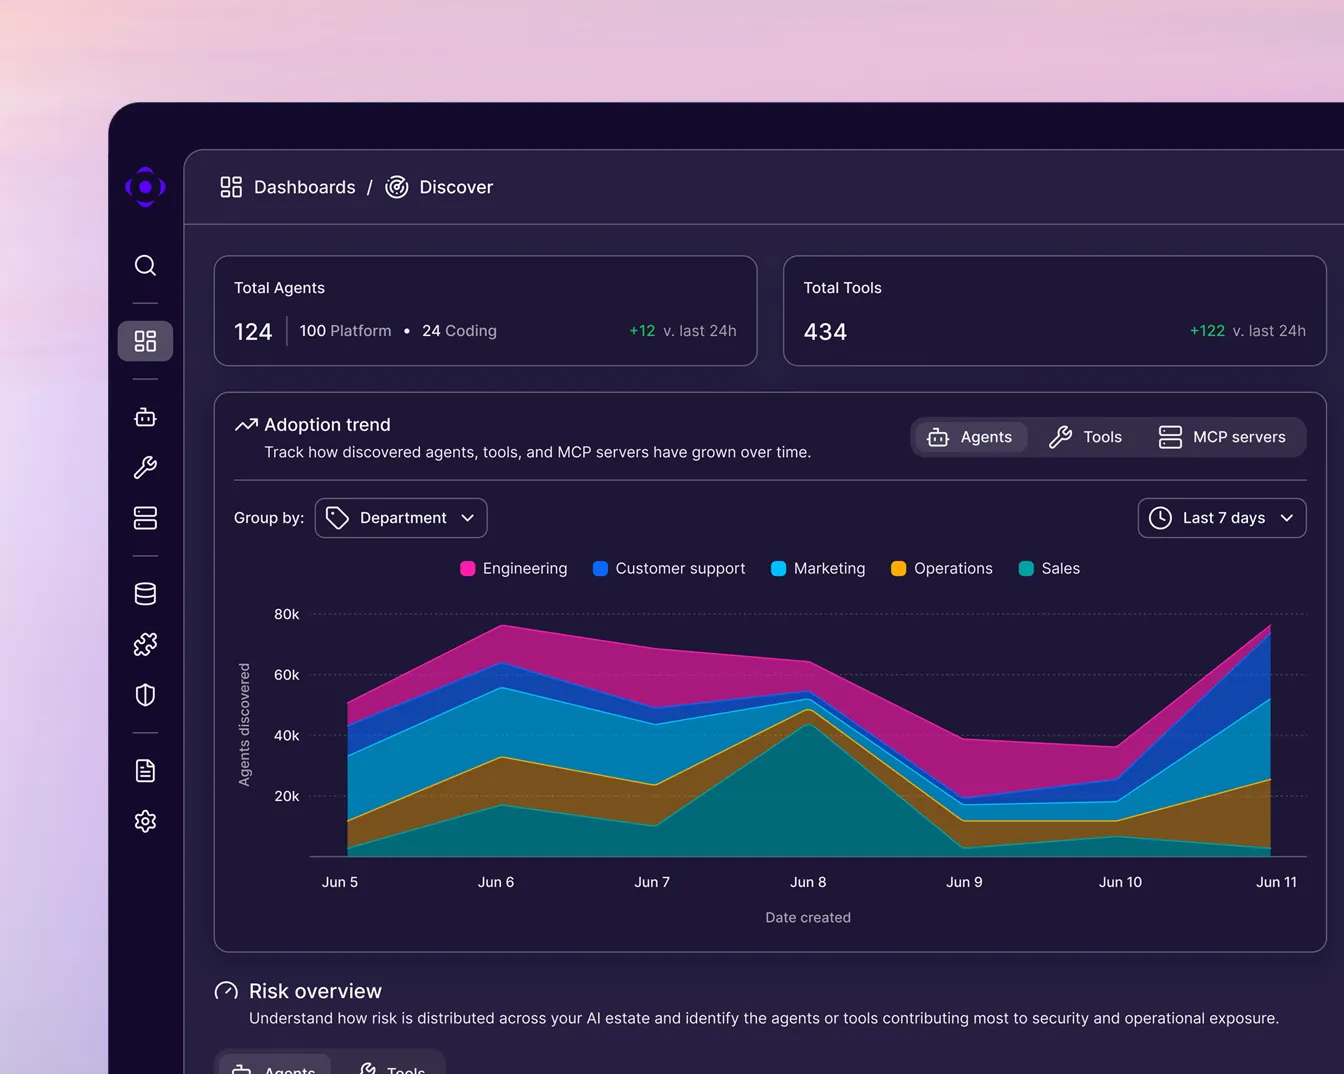Toggle the Marketing legend swatch

[x=778, y=569]
